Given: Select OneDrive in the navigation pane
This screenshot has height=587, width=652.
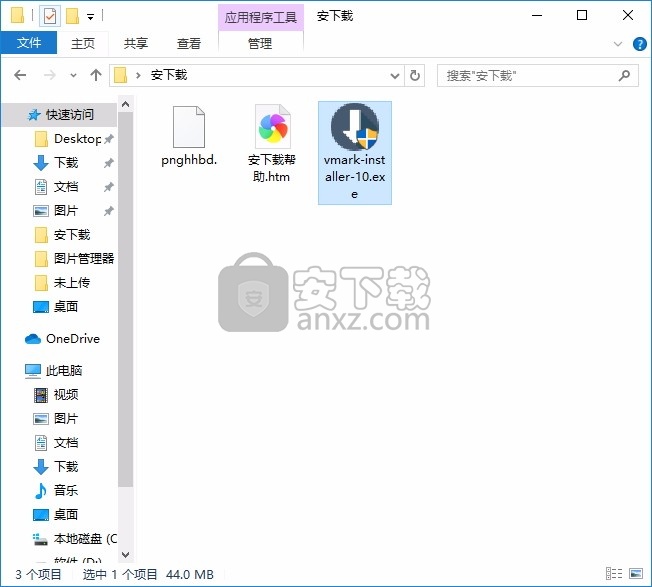Looking at the screenshot, I should [x=62, y=339].
